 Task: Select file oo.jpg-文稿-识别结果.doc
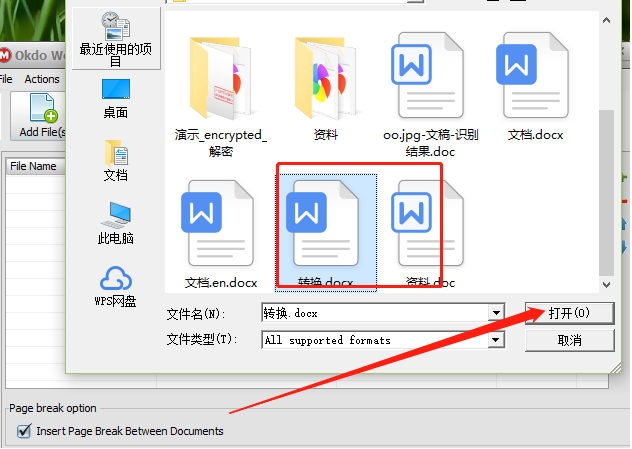(x=430, y=95)
